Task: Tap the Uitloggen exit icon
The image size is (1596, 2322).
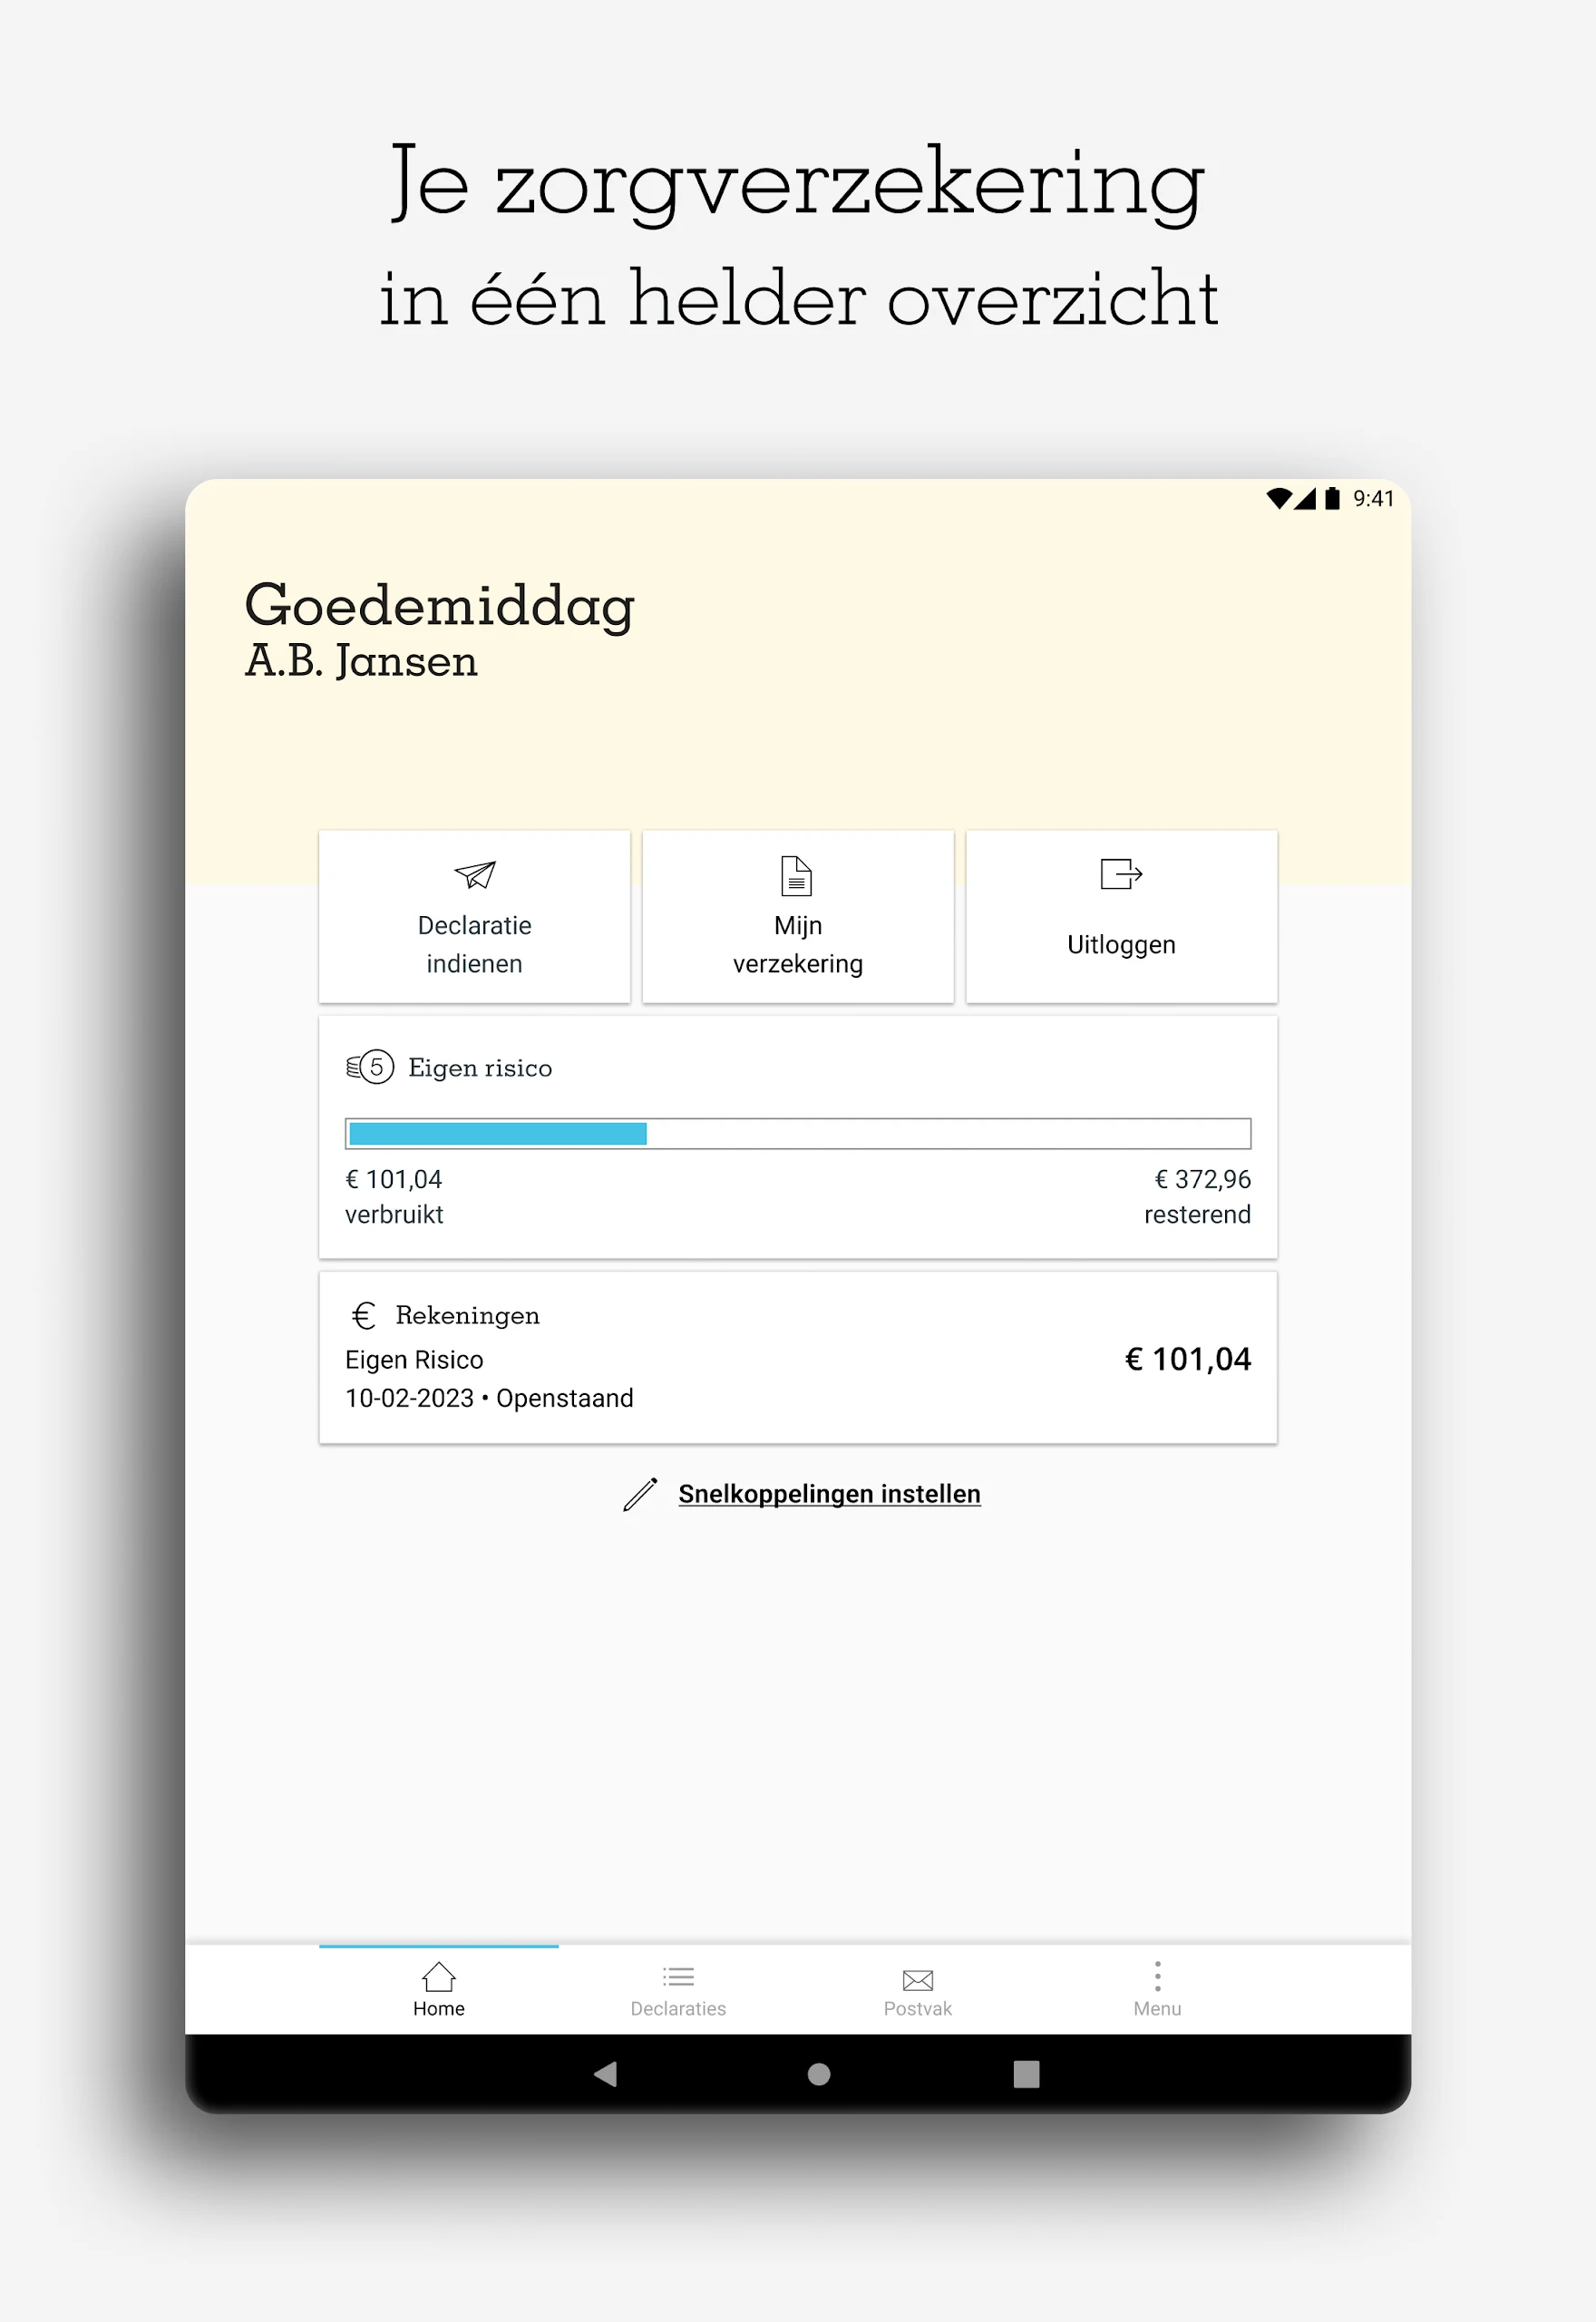Action: (1120, 874)
